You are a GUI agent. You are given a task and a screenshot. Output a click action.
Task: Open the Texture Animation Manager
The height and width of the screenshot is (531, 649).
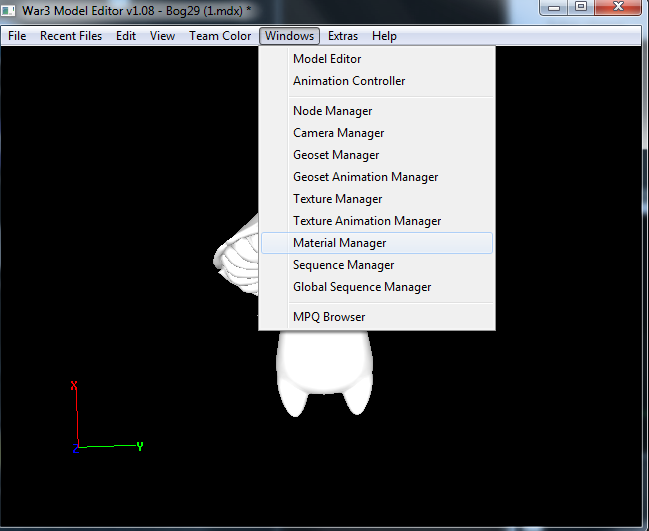click(377, 221)
